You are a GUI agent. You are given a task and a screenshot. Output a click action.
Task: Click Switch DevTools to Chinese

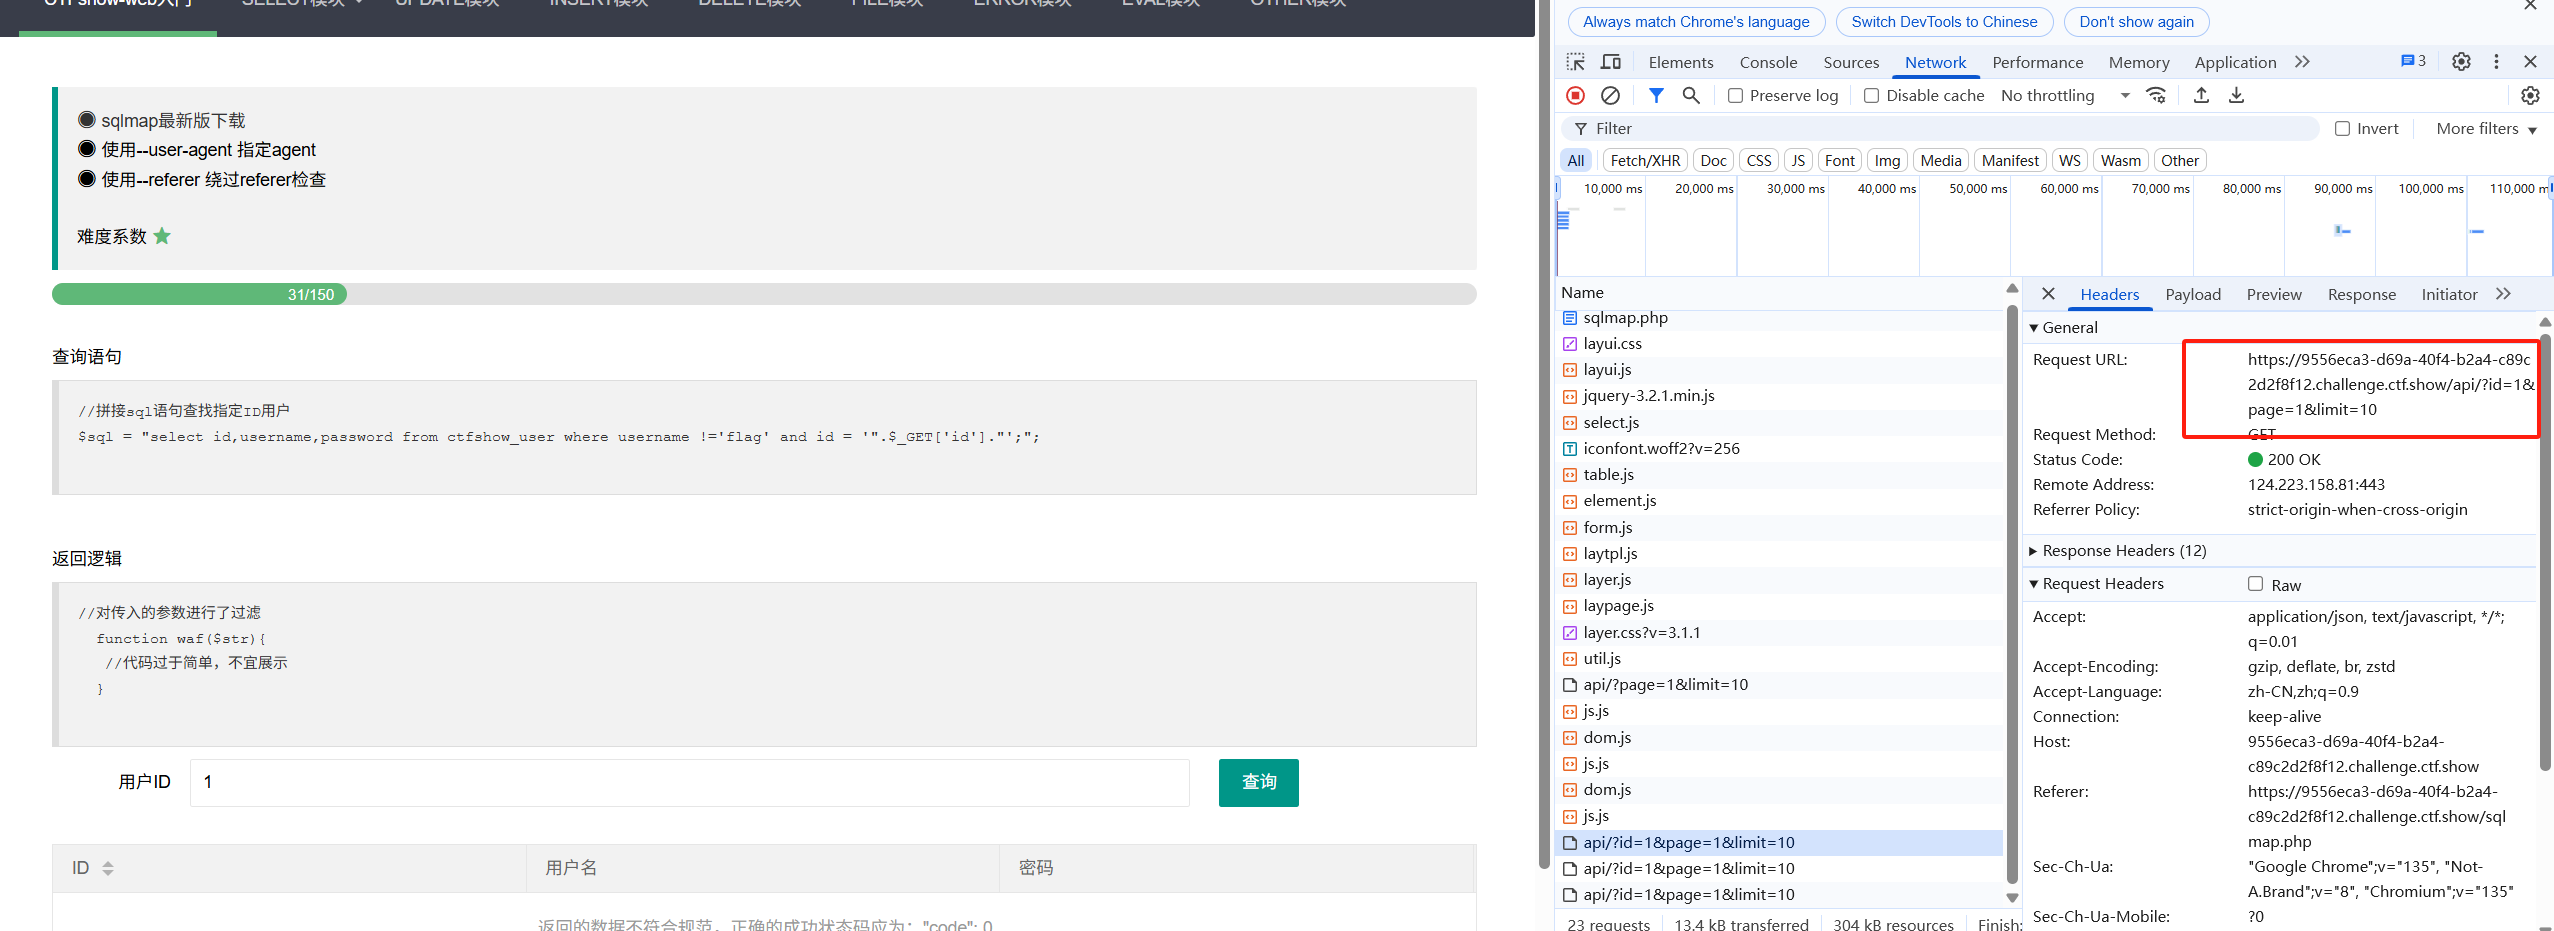pyautogui.click(x=1944, y=22)
